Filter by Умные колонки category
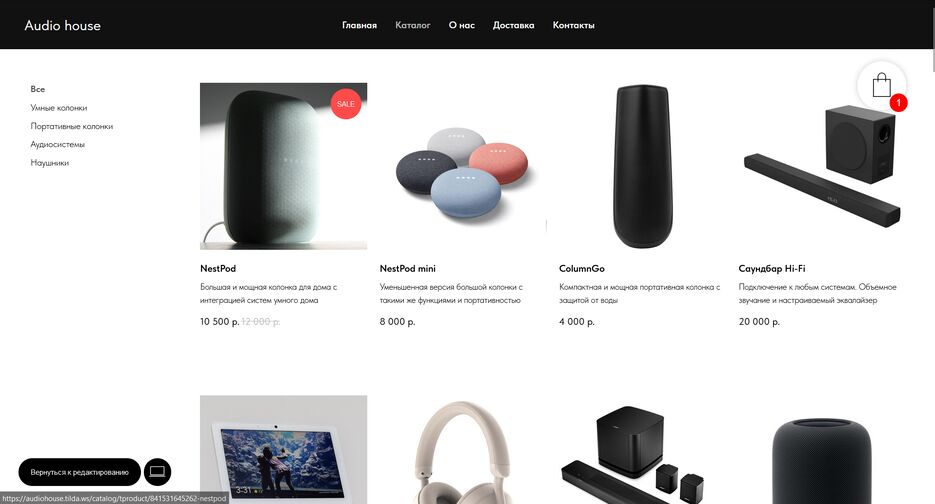The width and height of the screenshot is (935, 504). point(59,107)
